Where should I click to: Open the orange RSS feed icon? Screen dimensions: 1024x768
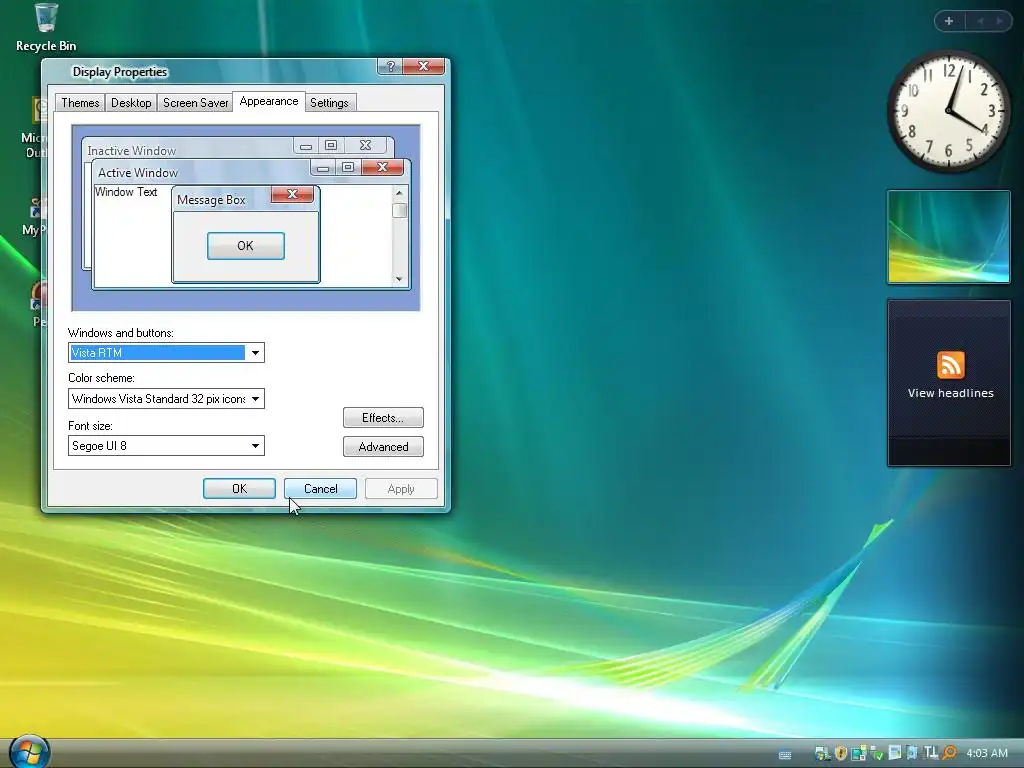[950, 364]
